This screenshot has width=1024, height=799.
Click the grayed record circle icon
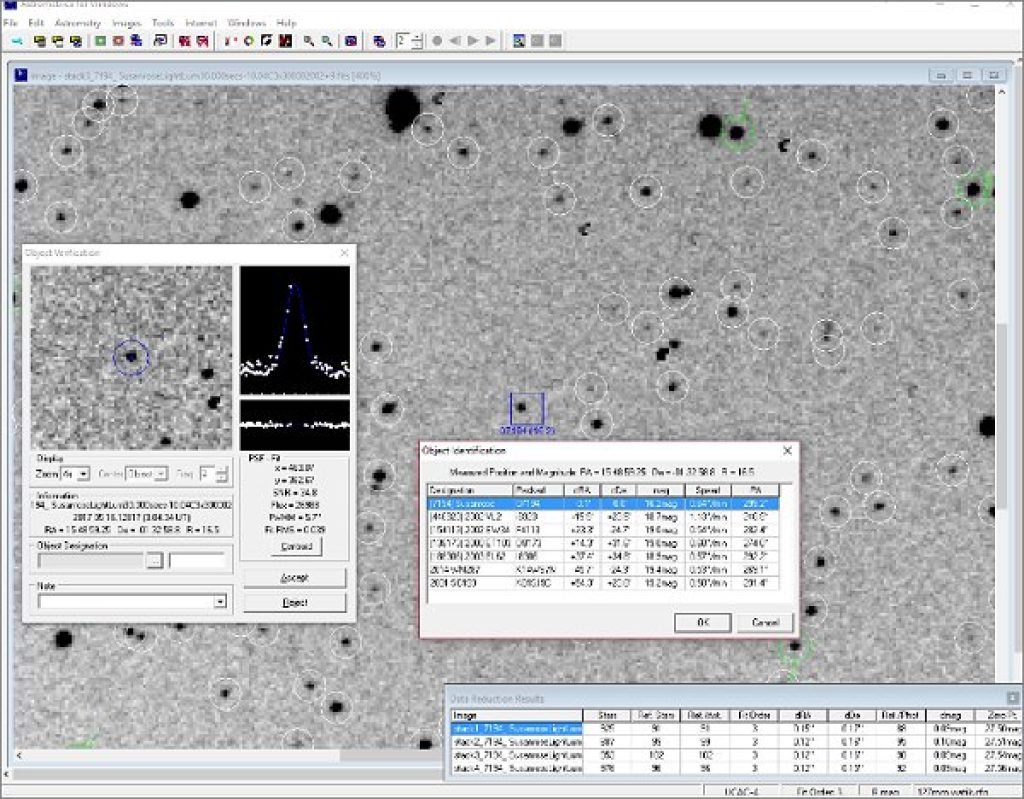pyautogui.click(x=437, y=41)
